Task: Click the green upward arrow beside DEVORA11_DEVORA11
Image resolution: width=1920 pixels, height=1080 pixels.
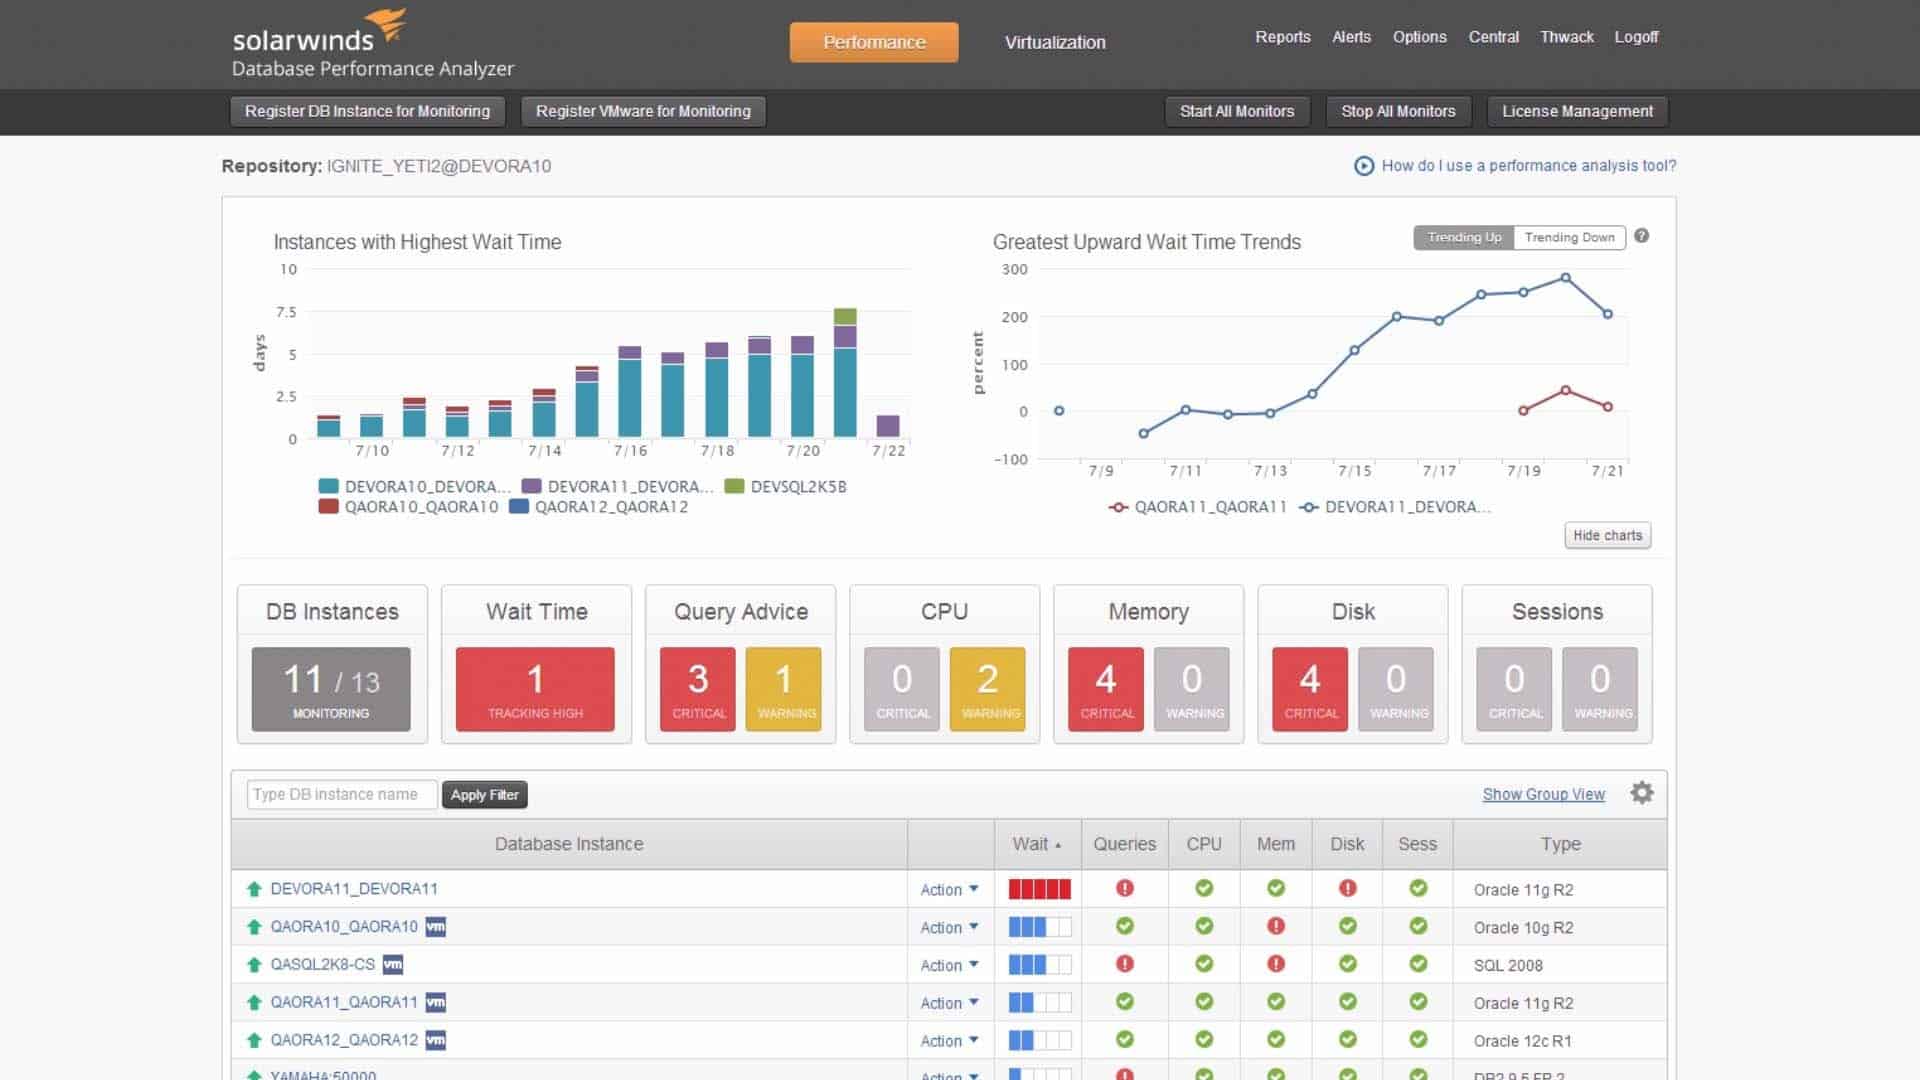Action: [253, 889]
